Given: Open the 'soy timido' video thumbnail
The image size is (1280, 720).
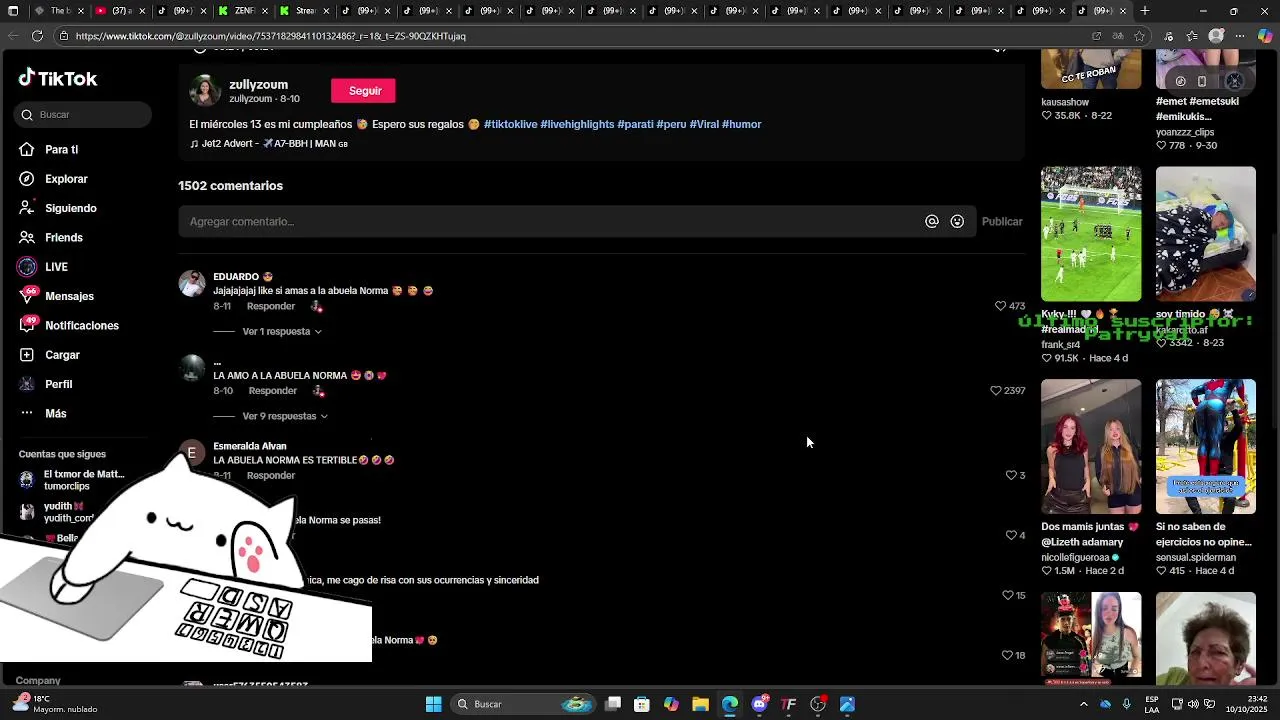Looking at the screenshot, I should coord(1206,234).
